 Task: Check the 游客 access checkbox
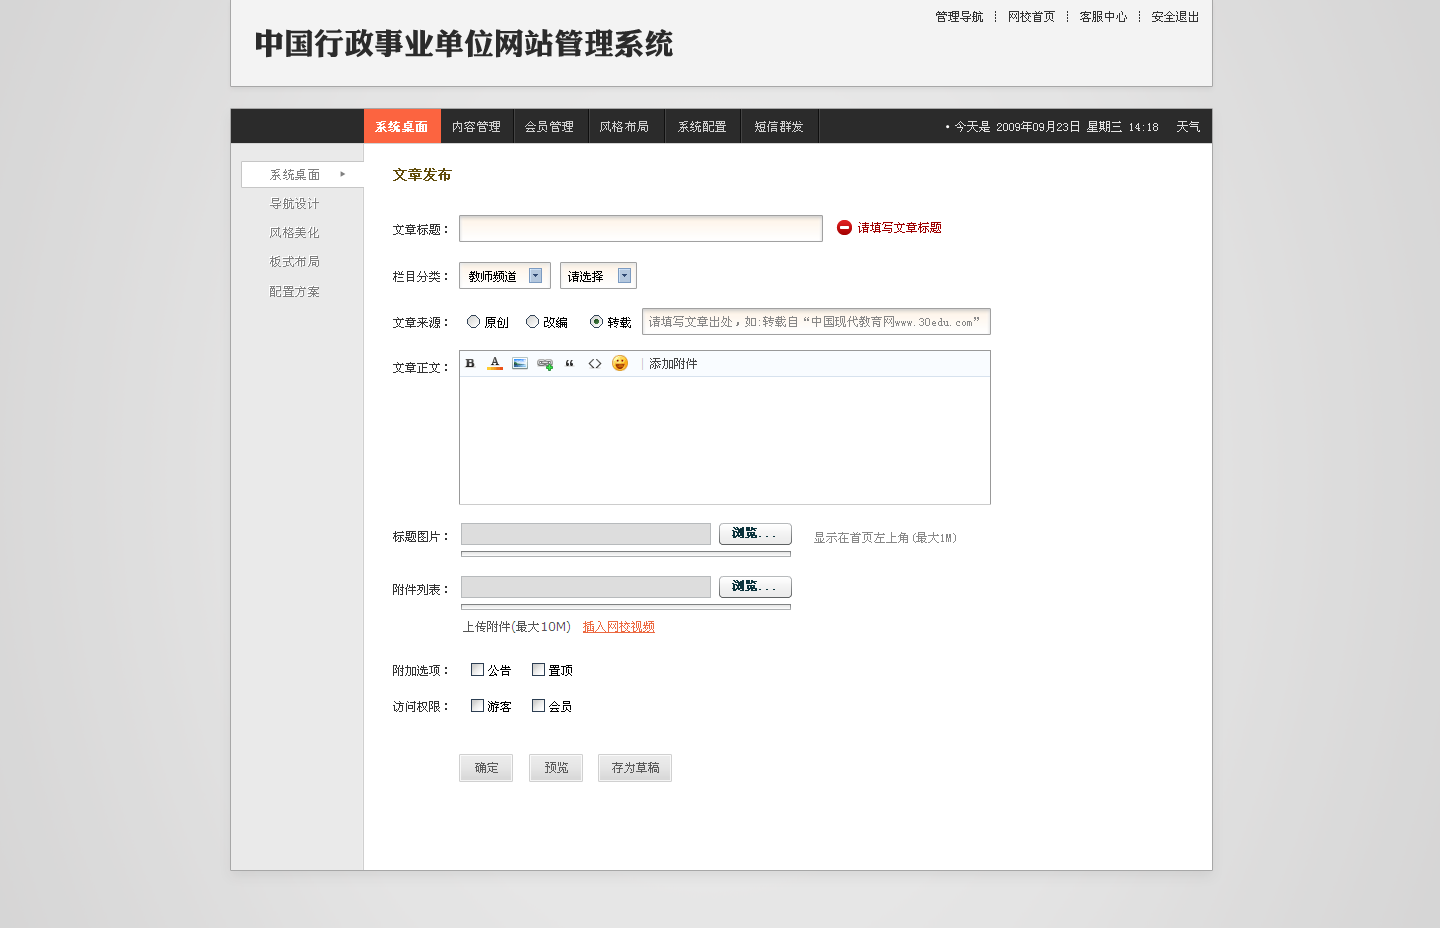(478, 706)
